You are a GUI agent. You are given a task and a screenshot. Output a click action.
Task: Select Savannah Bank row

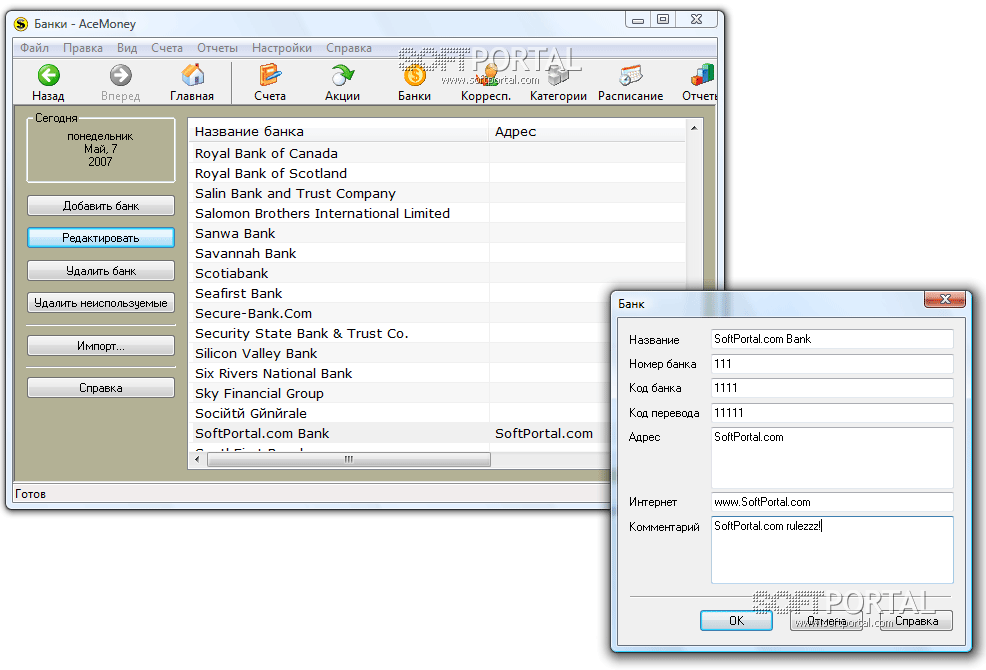click(436, 253)
